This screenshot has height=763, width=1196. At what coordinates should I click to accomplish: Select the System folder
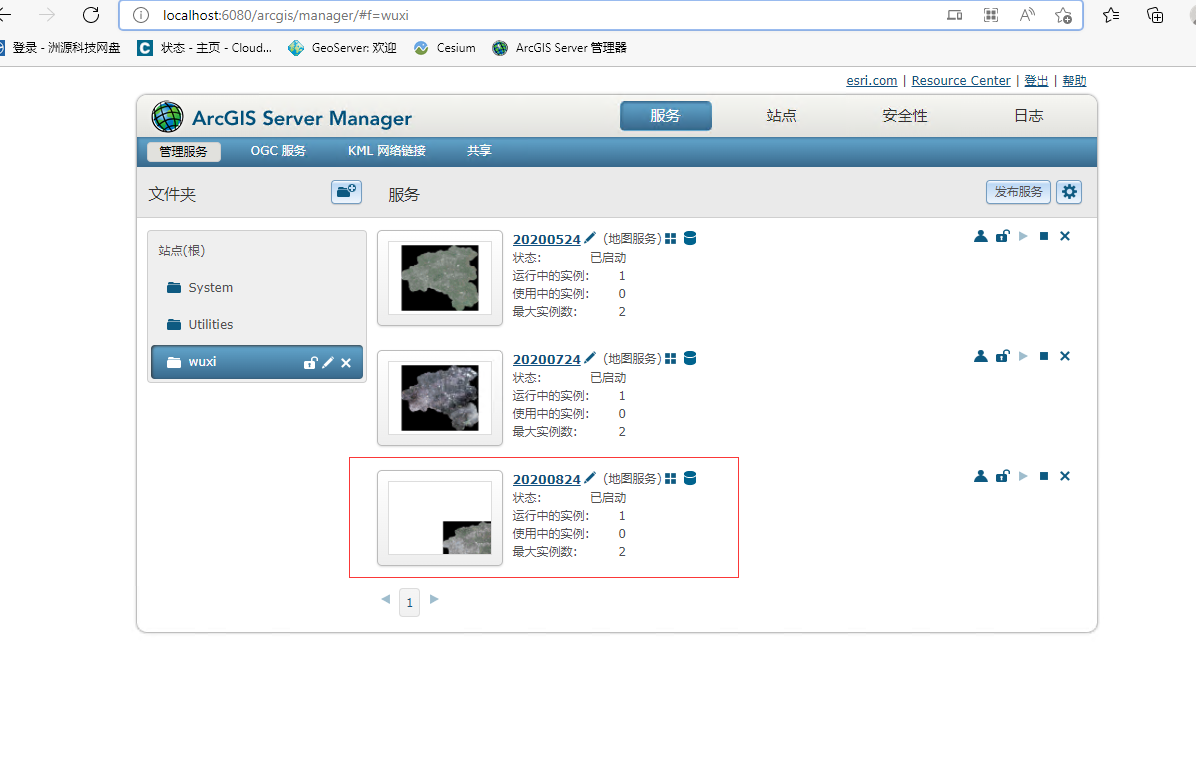[210, 288]
